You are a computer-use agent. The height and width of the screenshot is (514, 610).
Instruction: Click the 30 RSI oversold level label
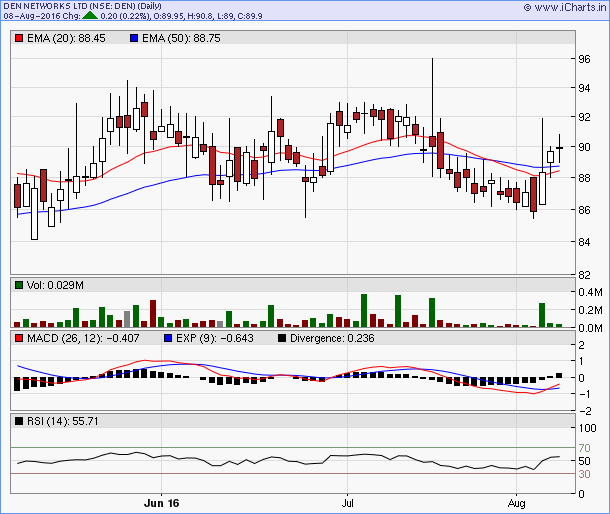tap(584, 474)
